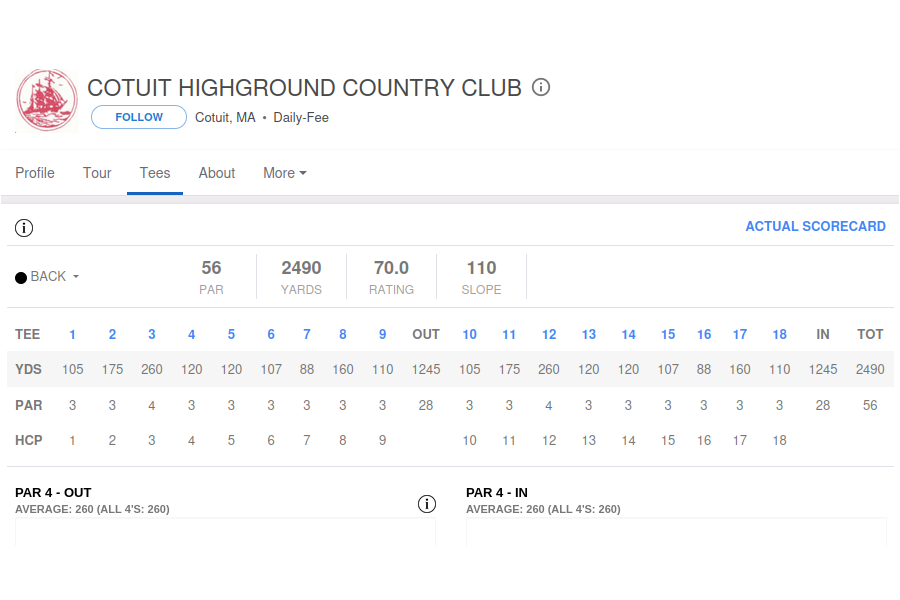This screenshot has height=600, width=900.
Task: Click the 110 SLOPE summary stat
Action: [x=482, y=277]
